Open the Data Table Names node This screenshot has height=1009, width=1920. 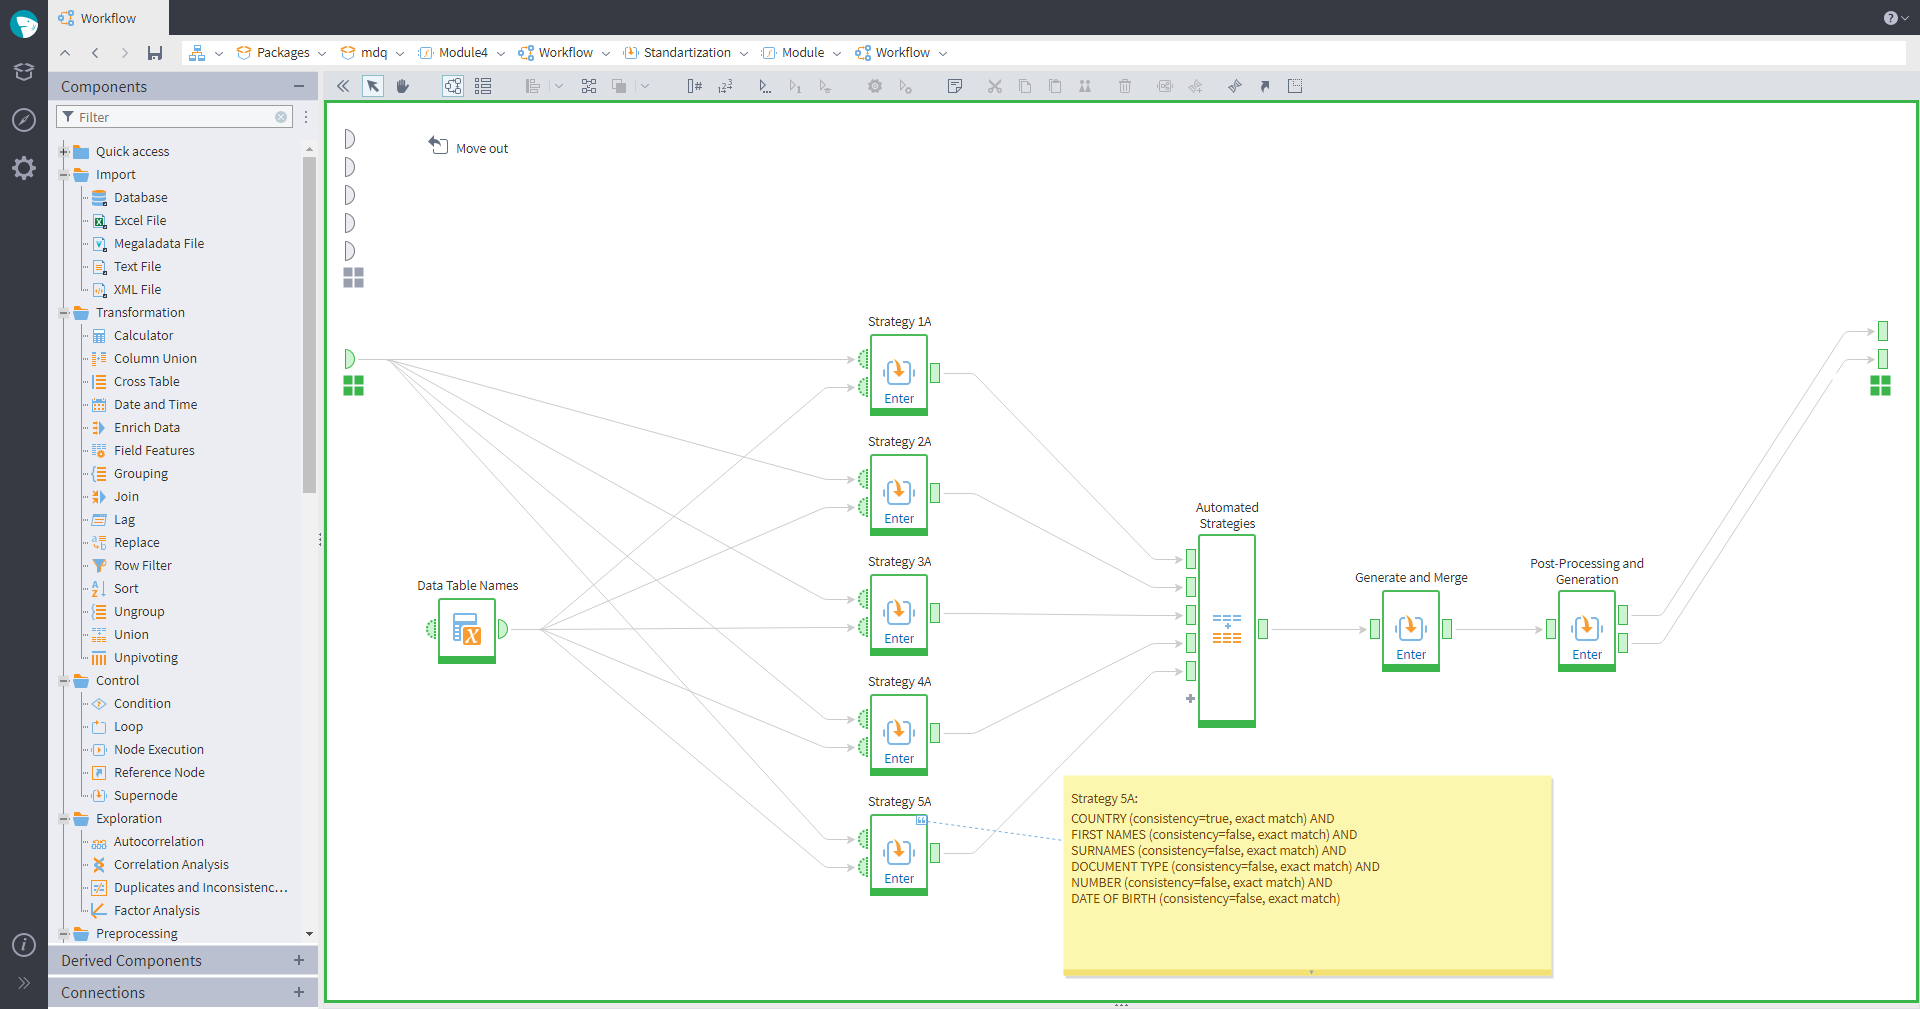click(x=467, y=629)
